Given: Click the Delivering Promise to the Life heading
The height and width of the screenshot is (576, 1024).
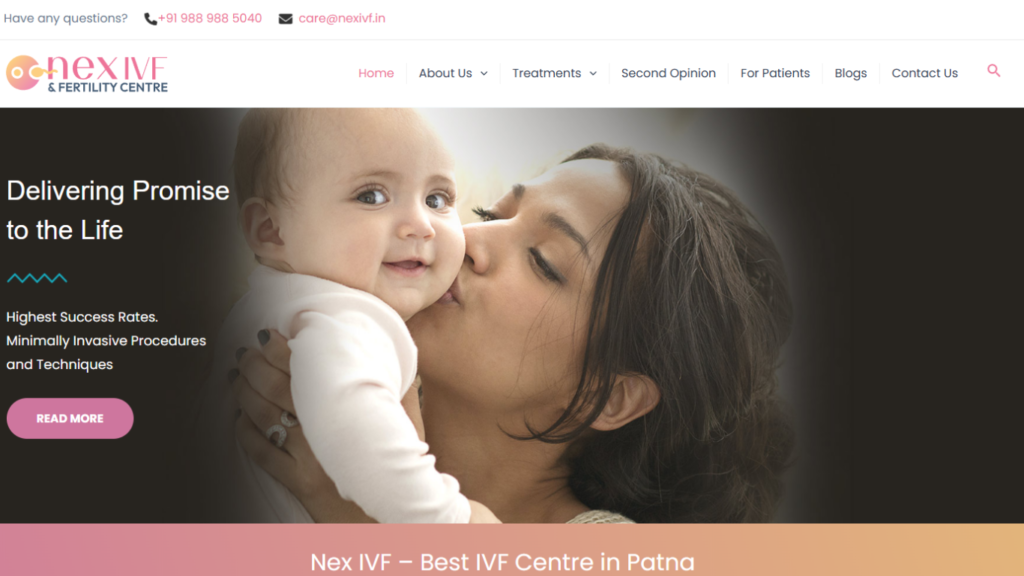Looking at the screenshot, I should pos(118,210).
